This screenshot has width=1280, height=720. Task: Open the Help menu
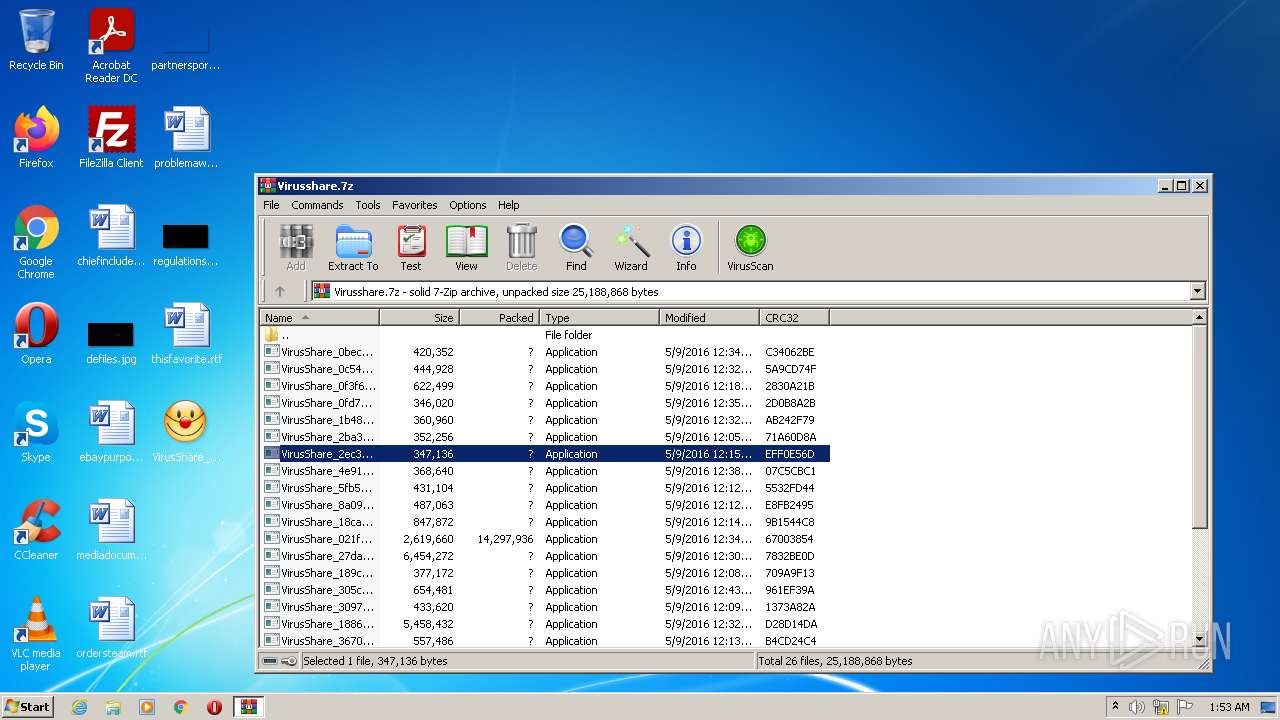click(x=509, y=205)
